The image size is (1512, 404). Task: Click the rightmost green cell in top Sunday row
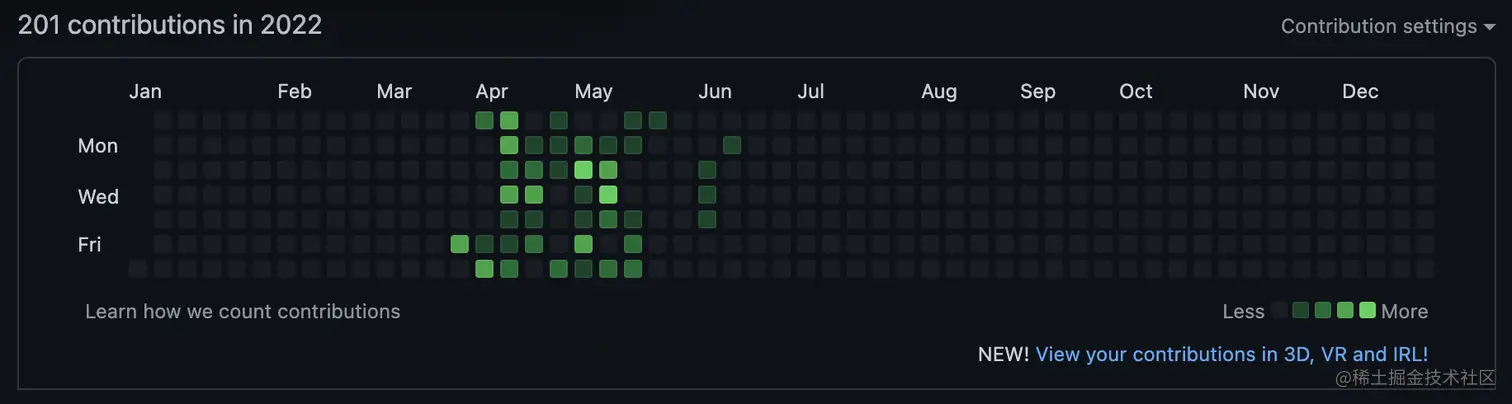(x=657, y=121)
